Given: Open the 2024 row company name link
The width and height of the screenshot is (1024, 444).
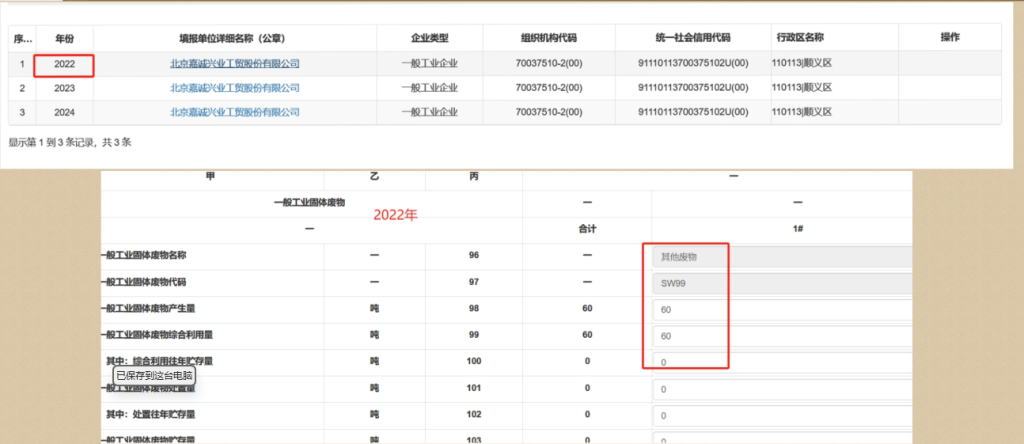Looking at the screenshot, I should pyautogui.click(x=235, y=113).
